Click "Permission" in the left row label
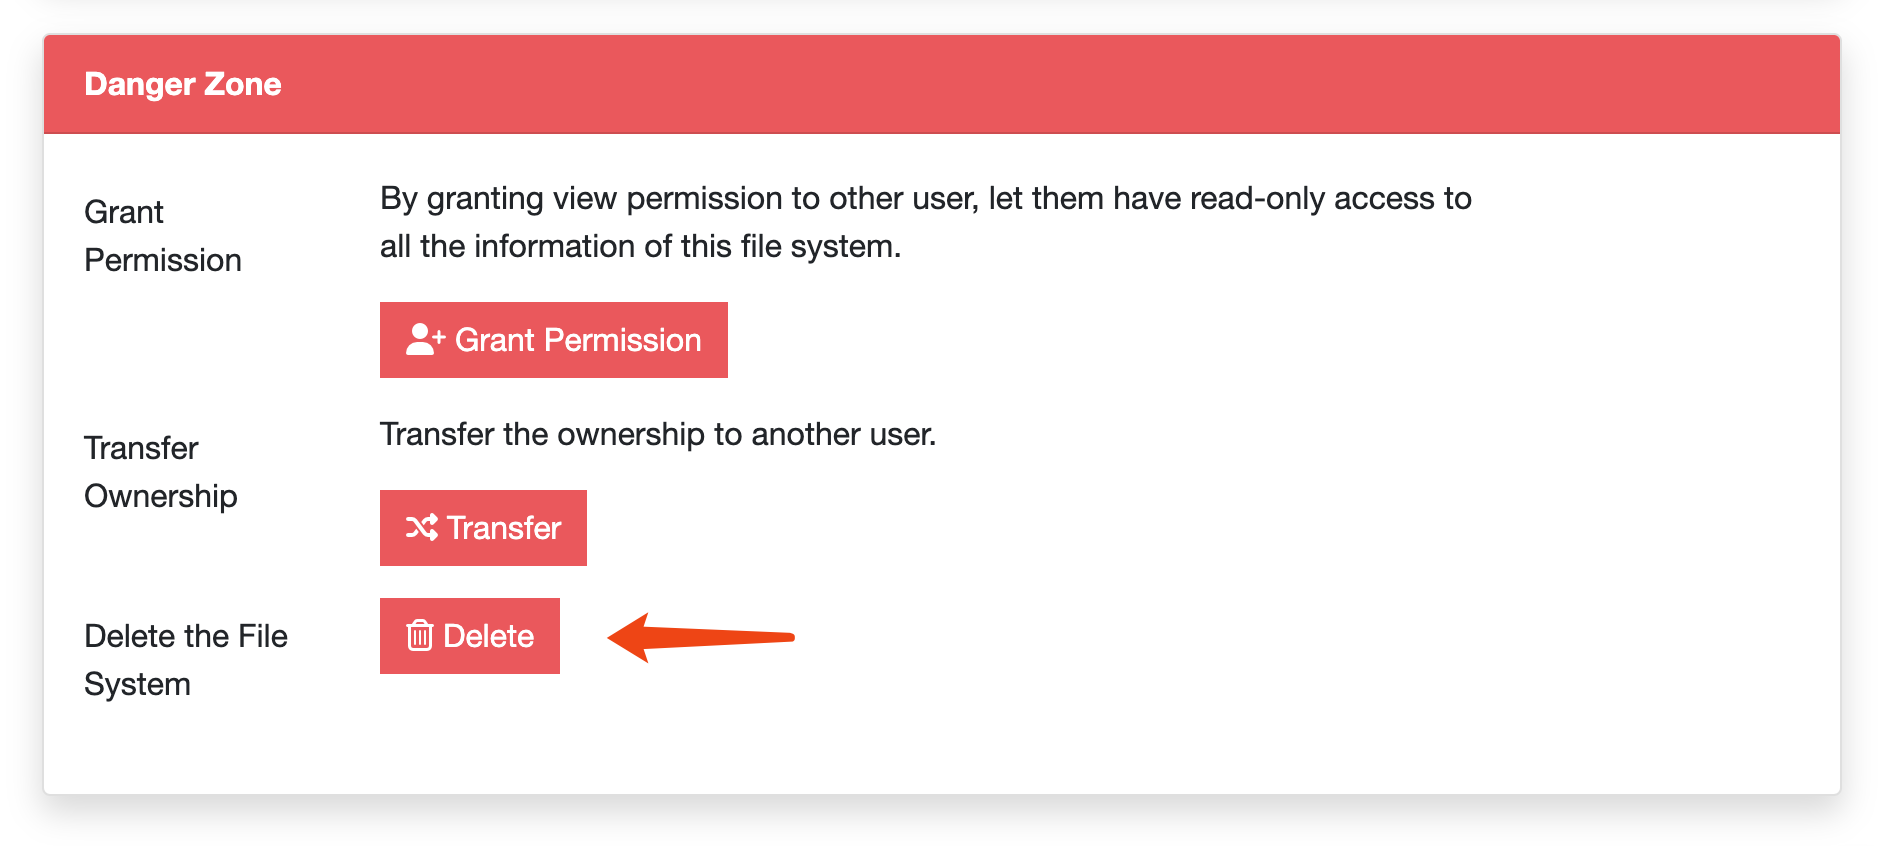 163,260
